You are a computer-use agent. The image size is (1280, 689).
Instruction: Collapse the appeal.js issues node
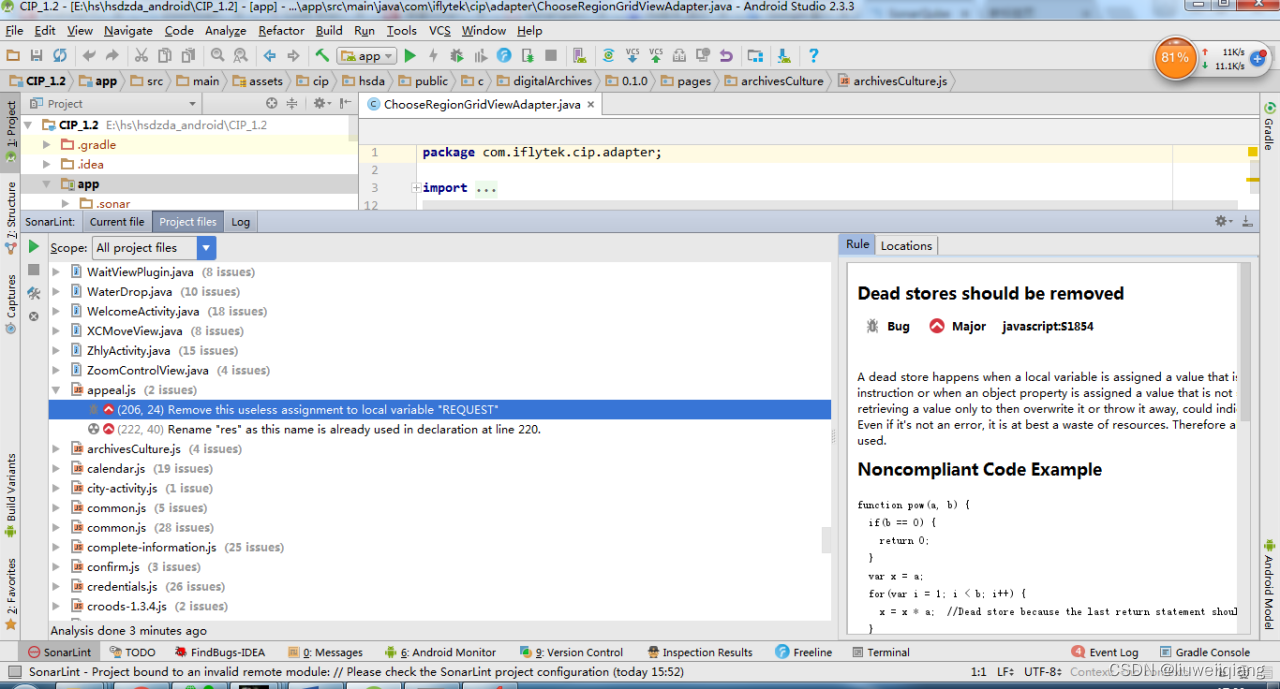tap(56, 390)
